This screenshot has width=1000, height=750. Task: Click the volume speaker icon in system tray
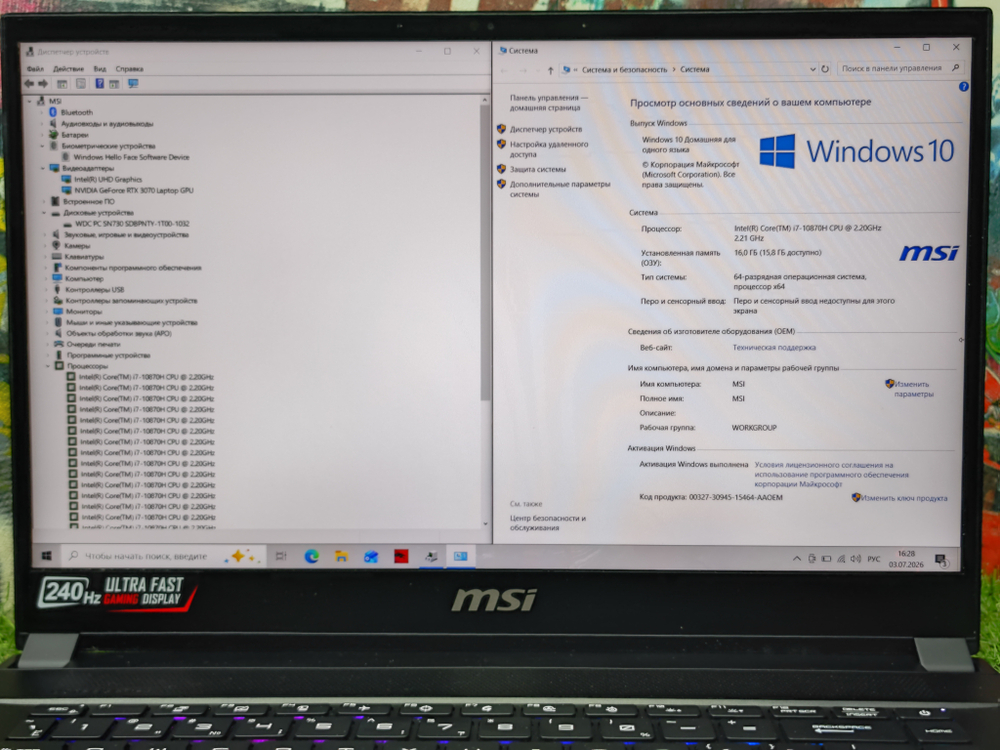coord(855,559)
